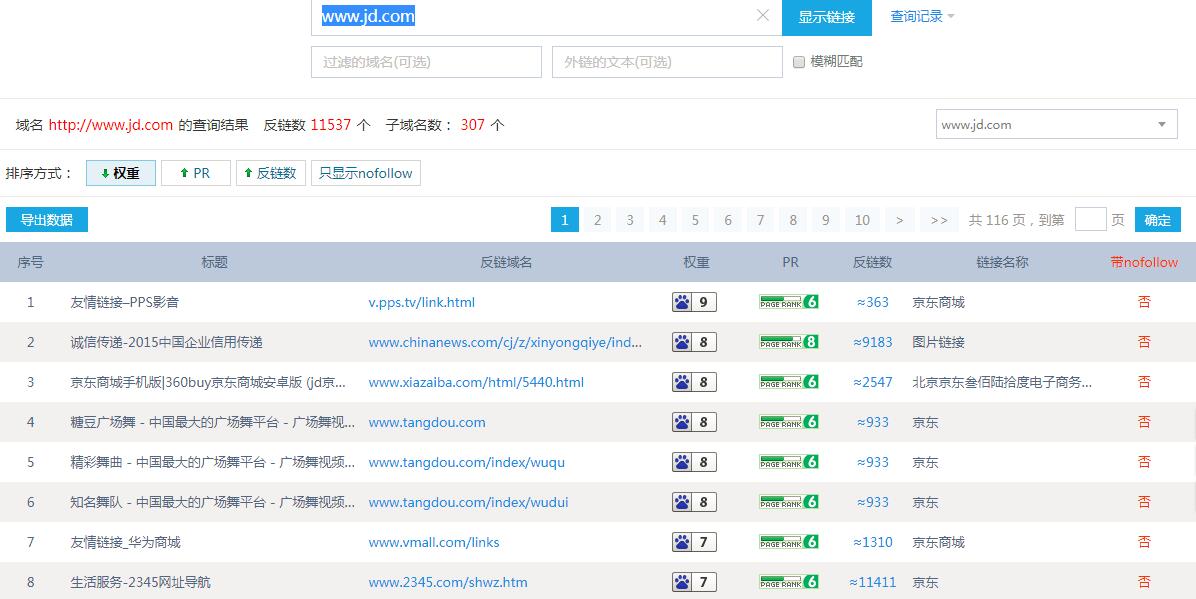Image resolution: width=1196 pixels, height=599 pixels.
Task: Click the weight badge for tangdou wuqu row
Action: pos(694,462)
